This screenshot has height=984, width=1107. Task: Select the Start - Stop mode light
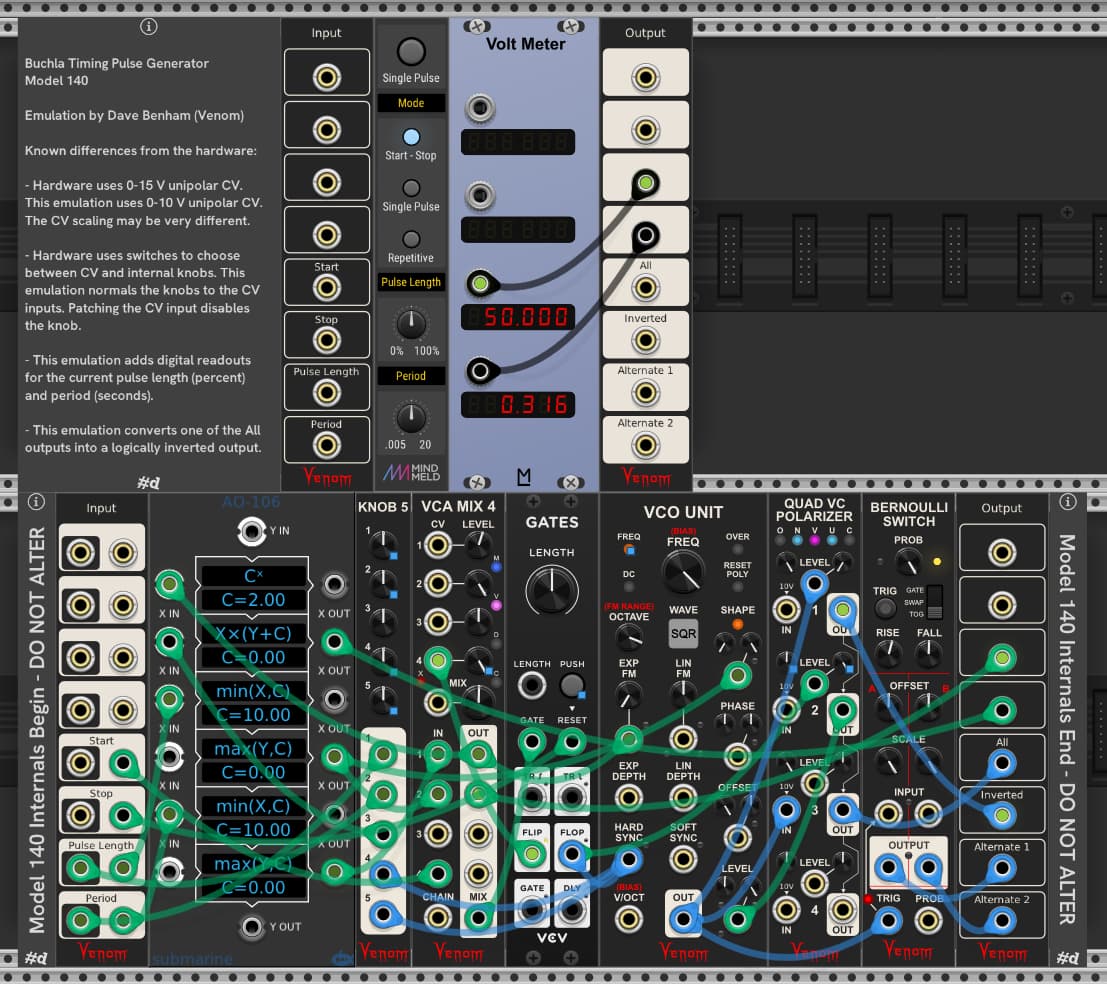(x=411, y=137)
